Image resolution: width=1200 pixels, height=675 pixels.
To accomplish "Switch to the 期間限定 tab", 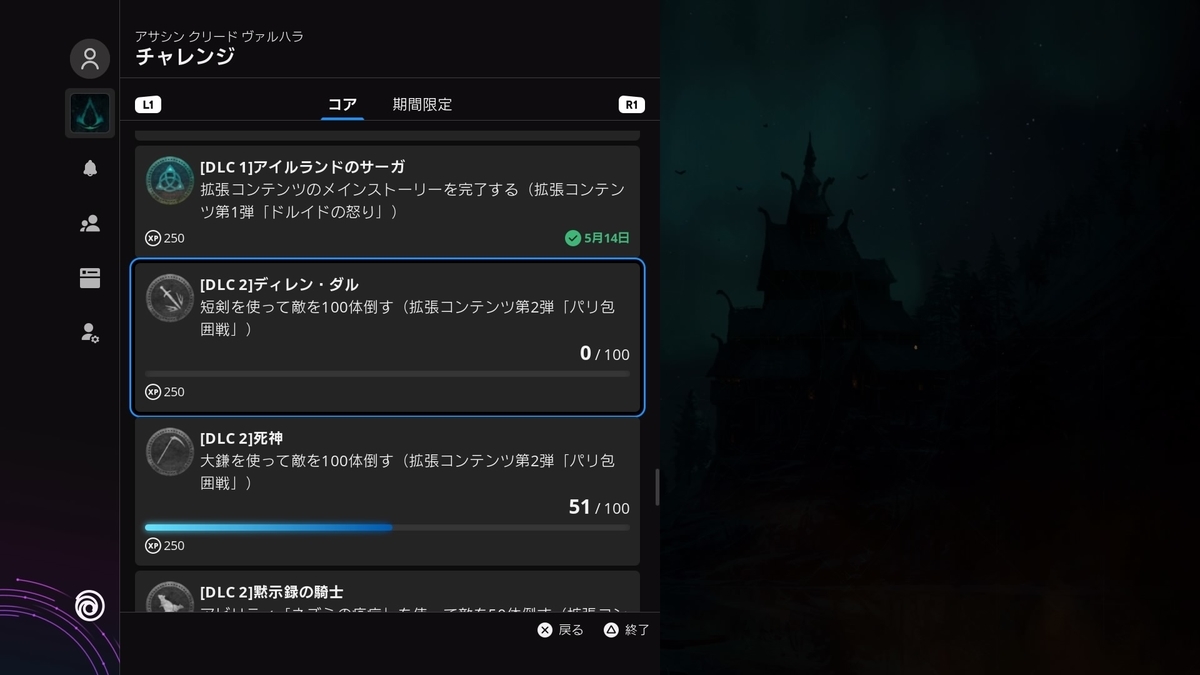I will tap(422, 104).
